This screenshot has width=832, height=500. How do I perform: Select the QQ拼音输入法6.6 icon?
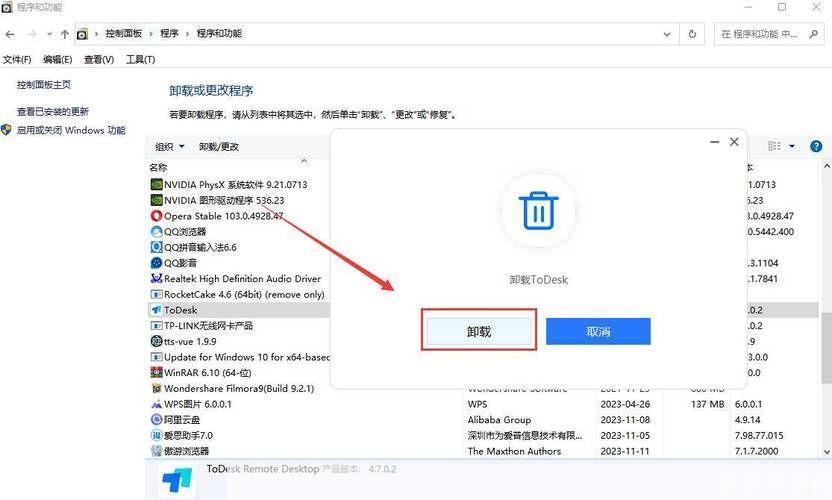point(156,247)
